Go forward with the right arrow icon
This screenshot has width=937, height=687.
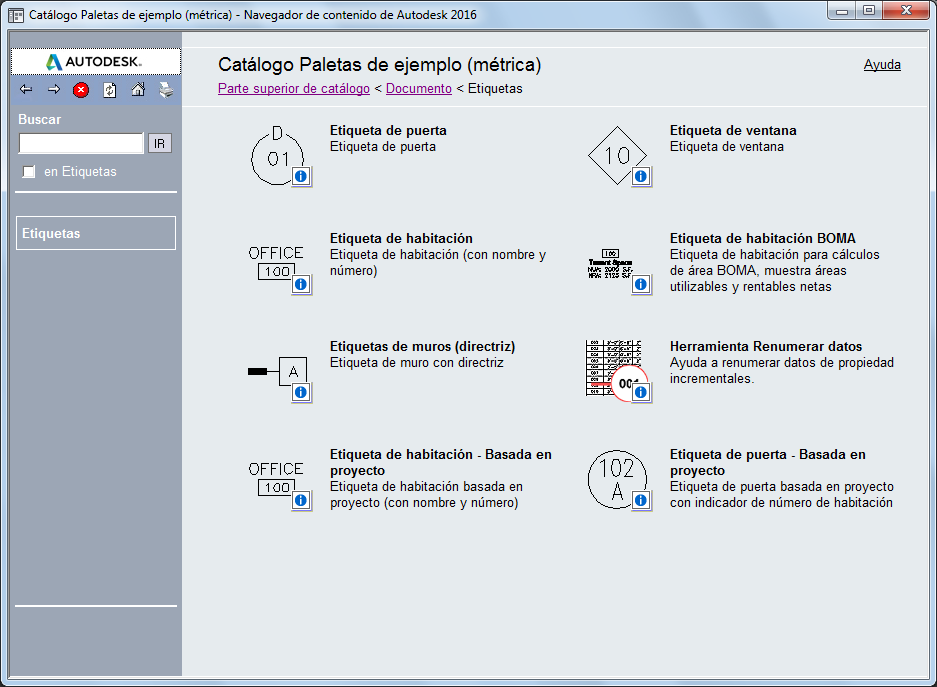pos(54,90)
